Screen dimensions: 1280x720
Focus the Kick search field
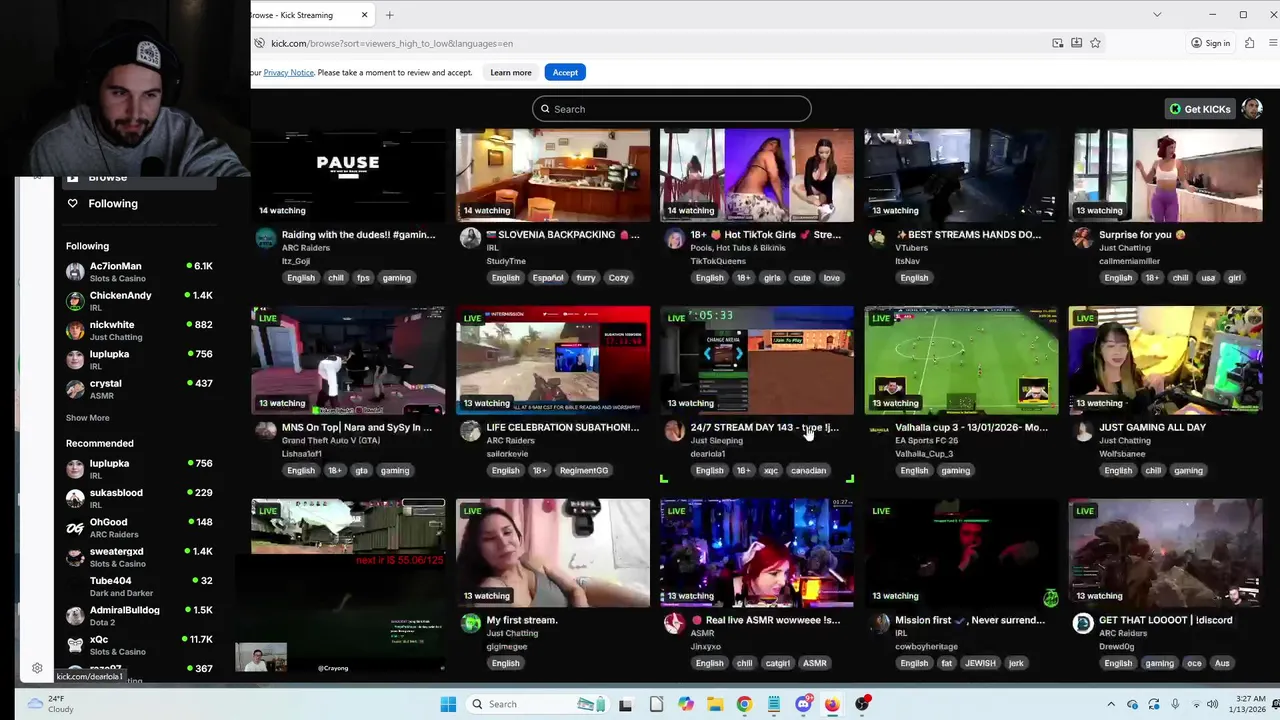pos(672,109)
